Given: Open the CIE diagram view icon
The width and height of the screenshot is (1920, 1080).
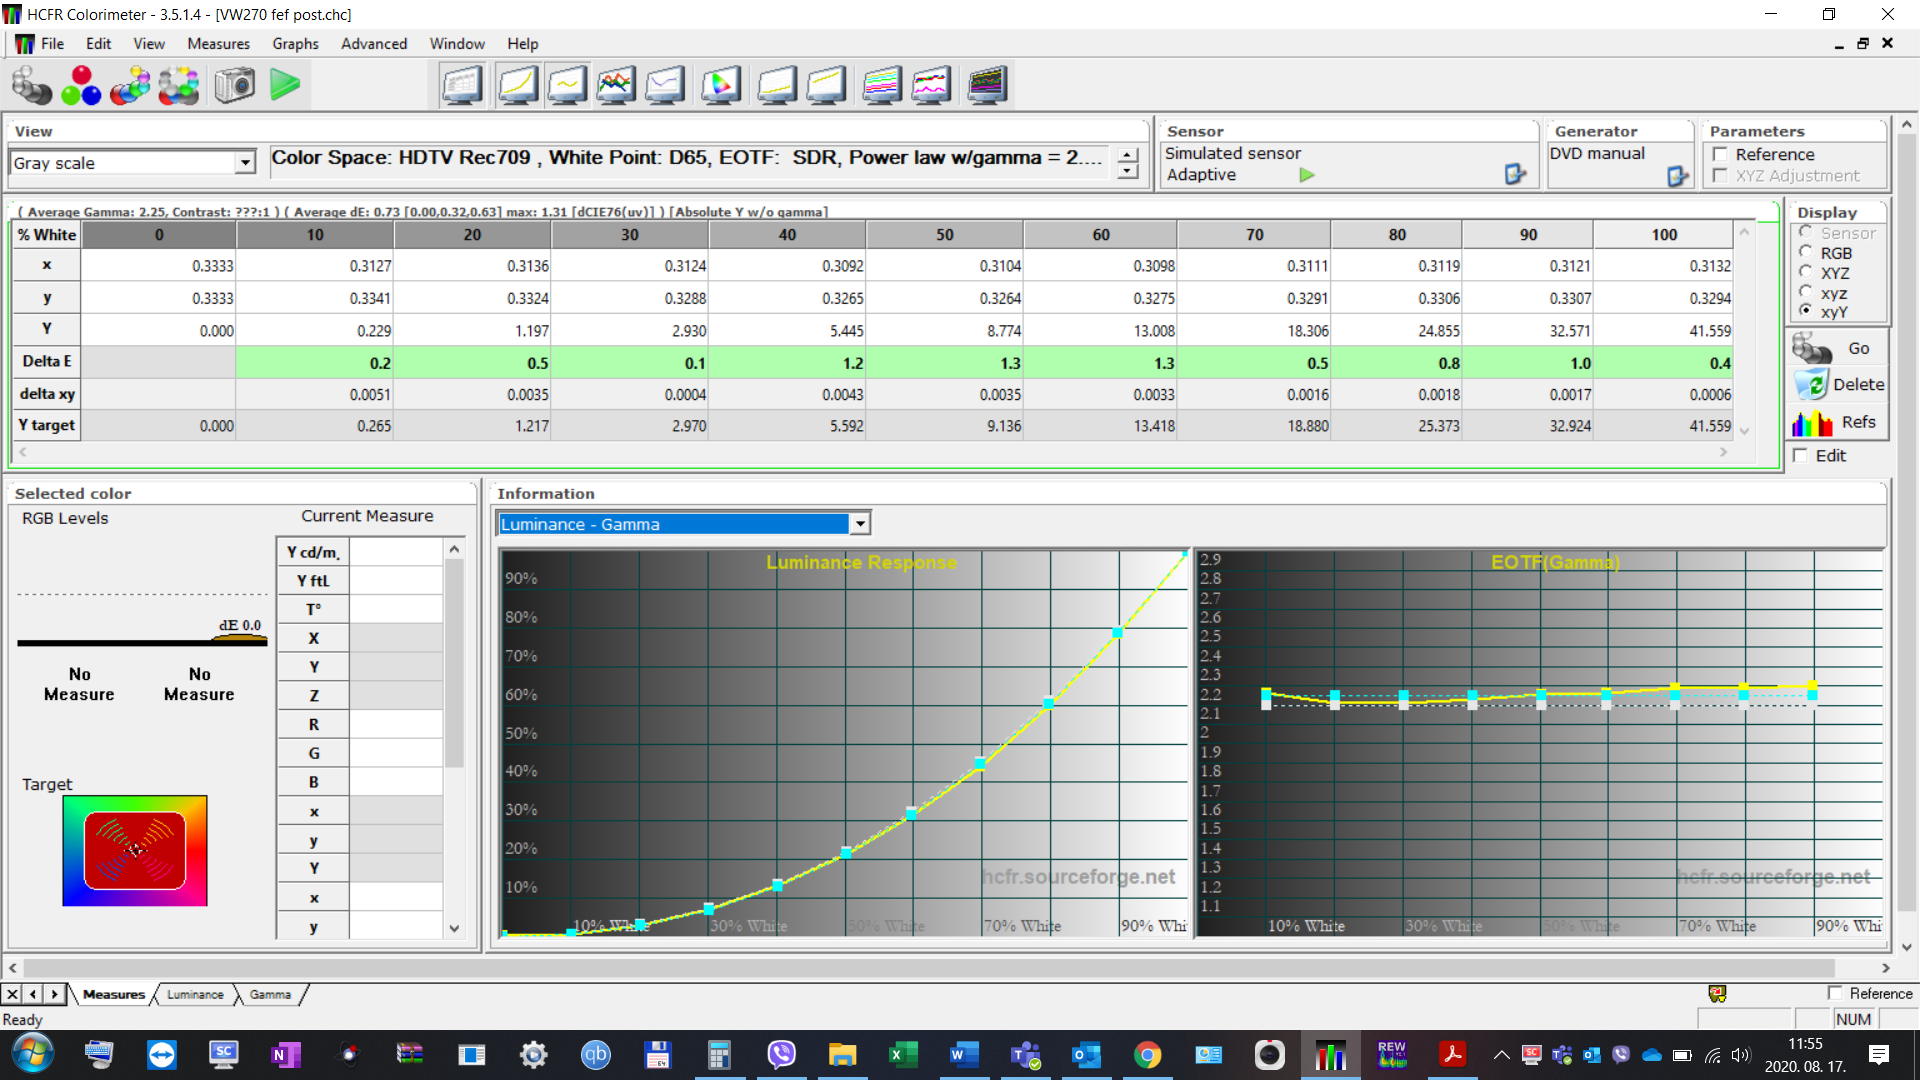Looking at the screenshot, I should click(x=720, y=85).
